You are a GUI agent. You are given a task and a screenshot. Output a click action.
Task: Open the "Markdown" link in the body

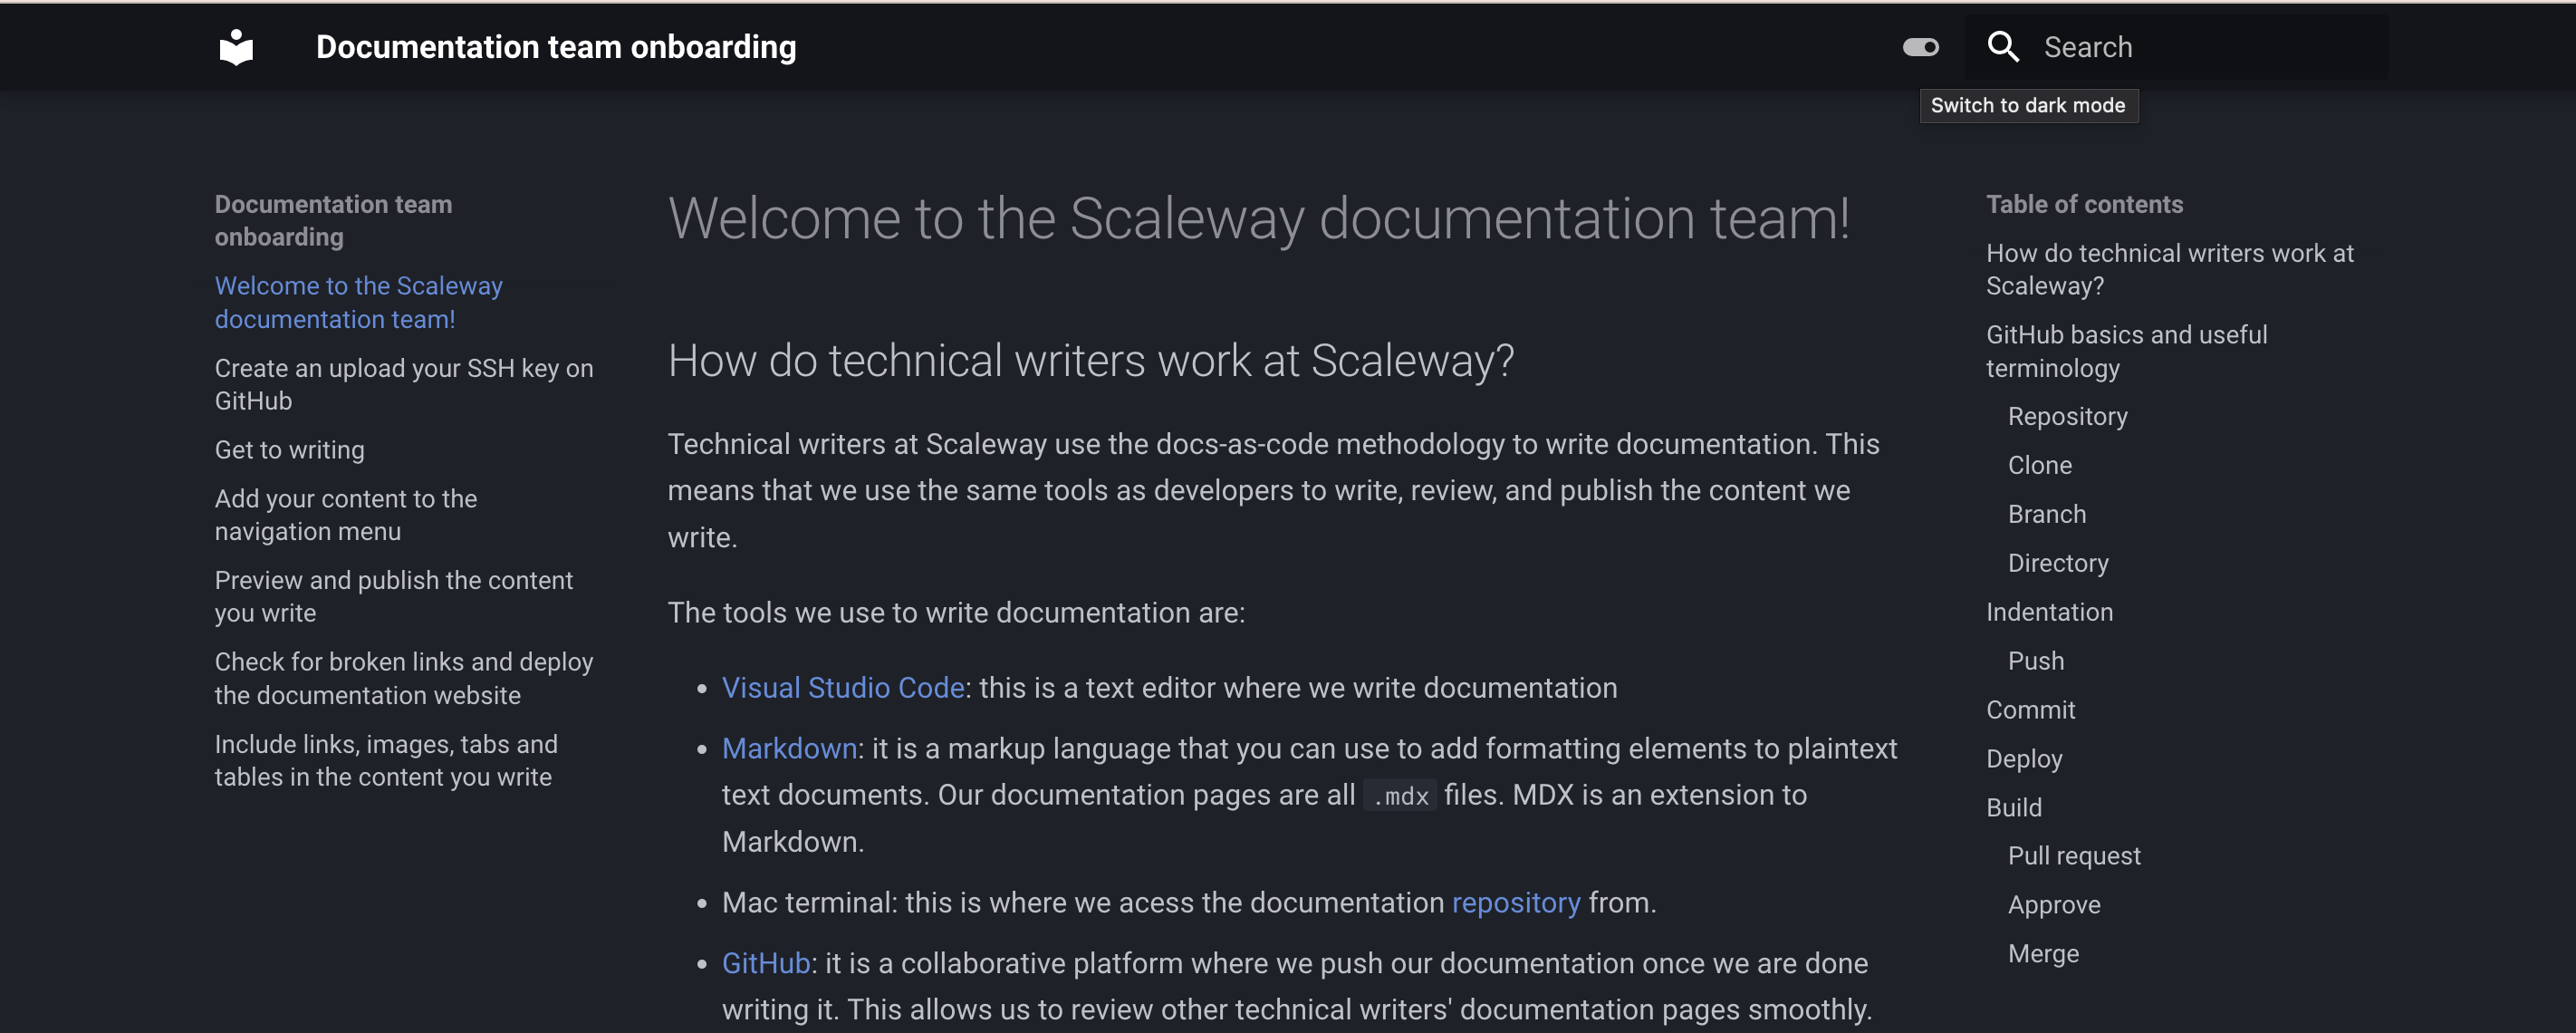coord(788,748)
